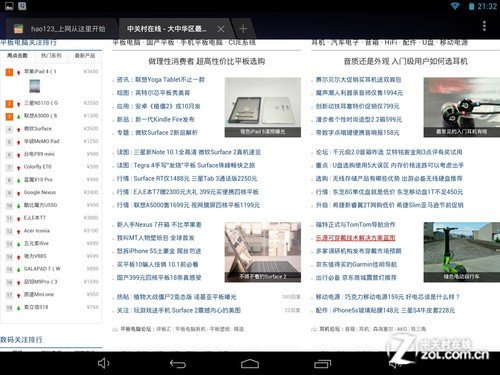Open the headline 音质还是外观 入门级用户如何选耳机
Viewport: 500px width, 375px height.
[406, 61]
